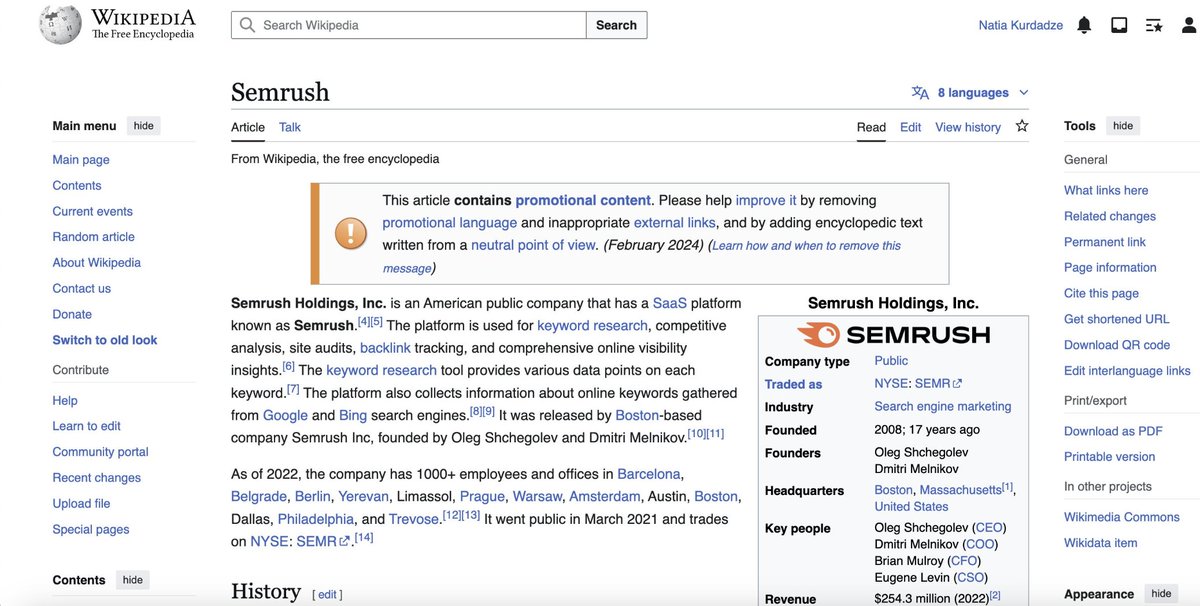Click Get shortened URL
Screen dimensions: 1200x606
coord(1117,319)
